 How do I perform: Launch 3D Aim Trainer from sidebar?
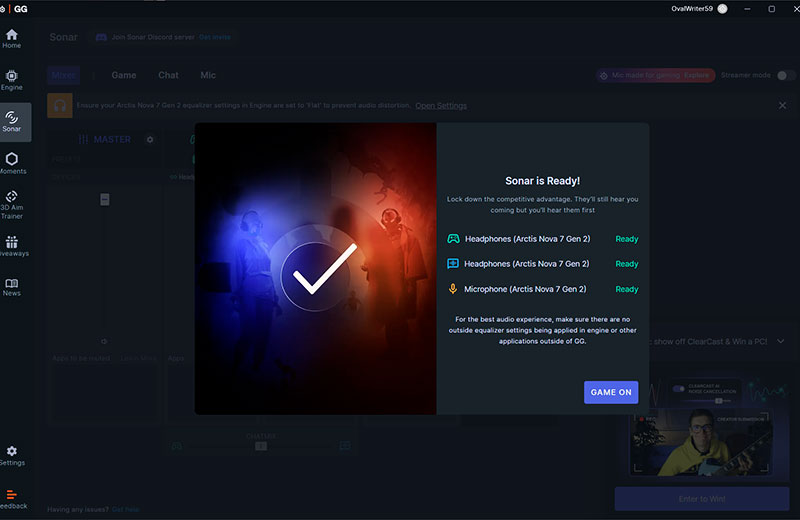pyautogui.click(x=12, y=204)
